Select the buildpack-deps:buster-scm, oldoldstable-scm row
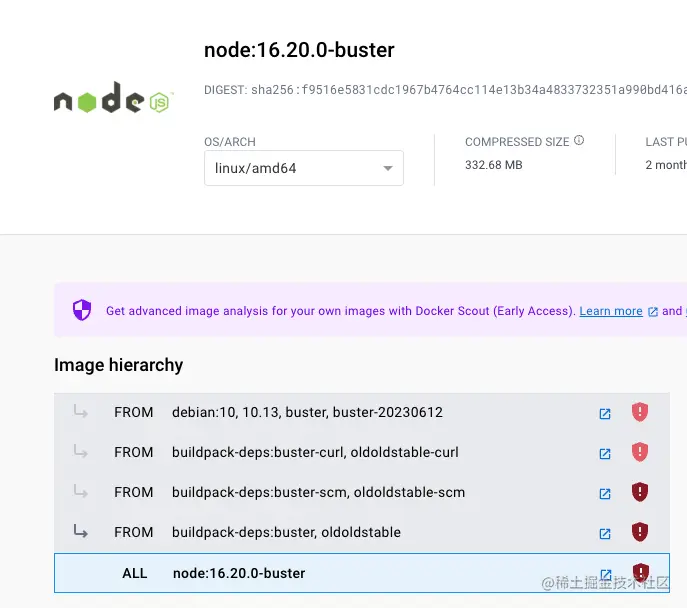687x608 pixels. (x=362, y=492)
